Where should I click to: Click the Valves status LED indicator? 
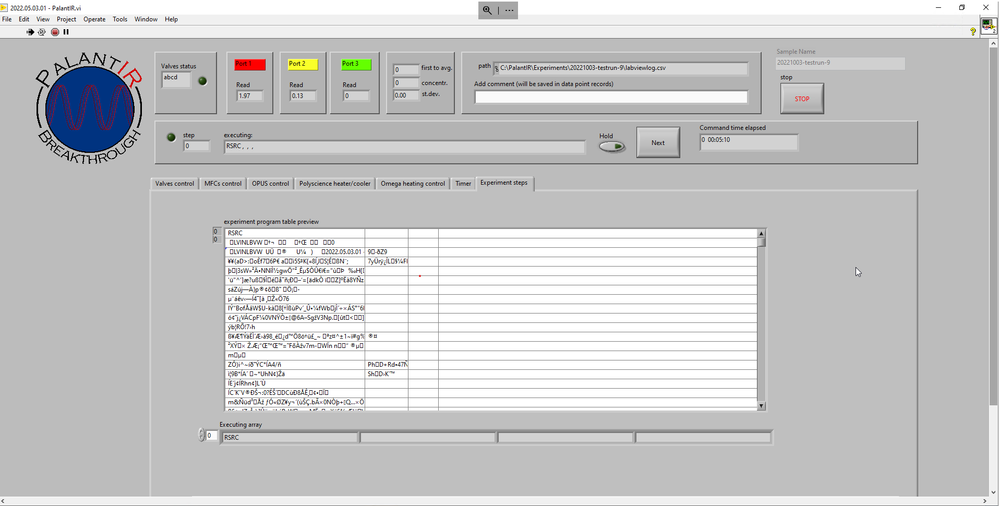click(203, 81)
